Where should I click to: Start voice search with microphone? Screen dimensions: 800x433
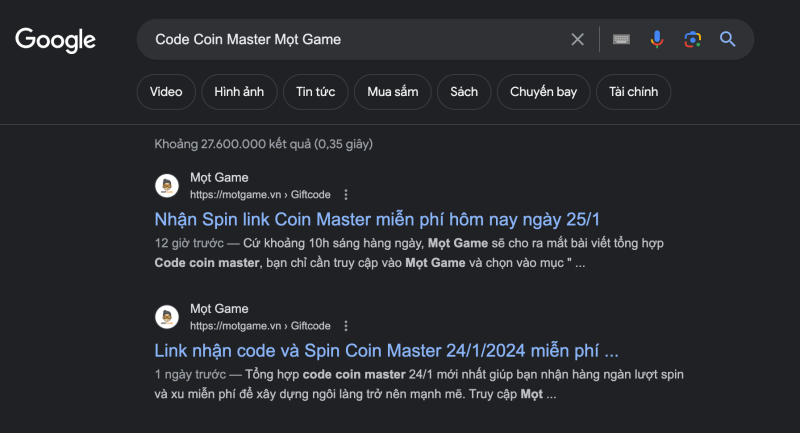[657, 39]
